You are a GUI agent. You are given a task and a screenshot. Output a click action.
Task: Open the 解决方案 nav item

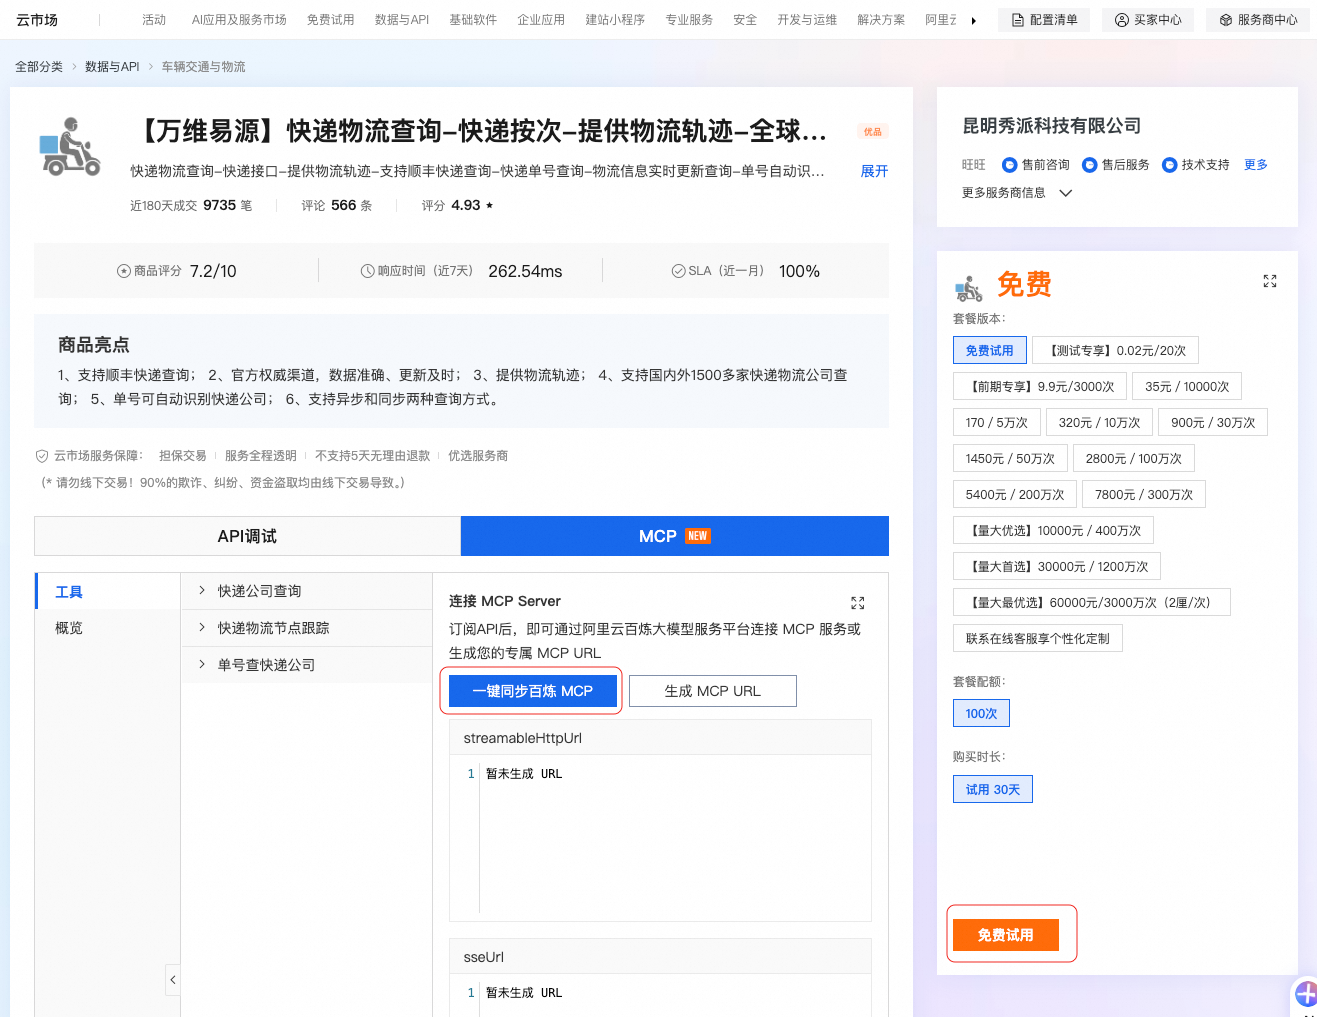(881, 20)
